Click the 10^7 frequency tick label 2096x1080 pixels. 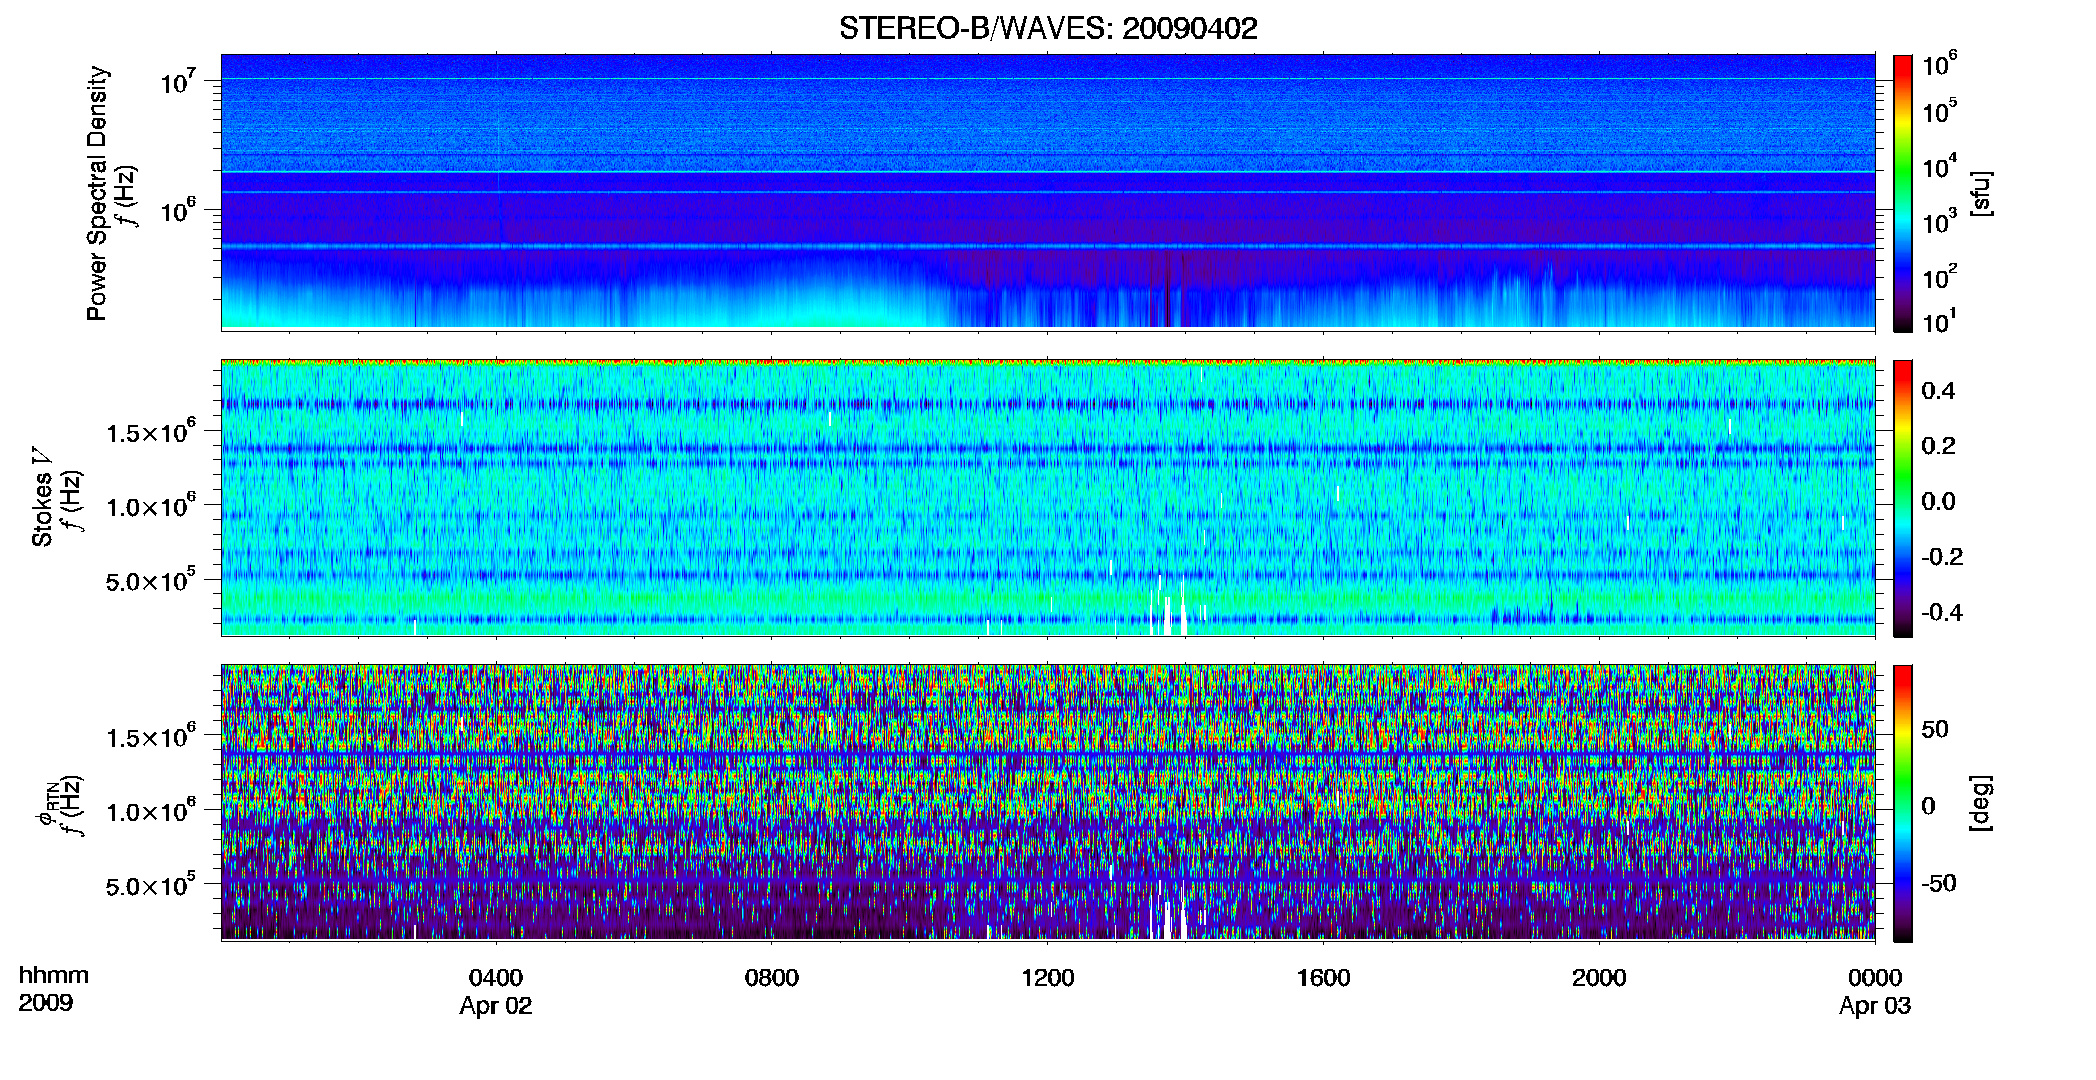179,81
